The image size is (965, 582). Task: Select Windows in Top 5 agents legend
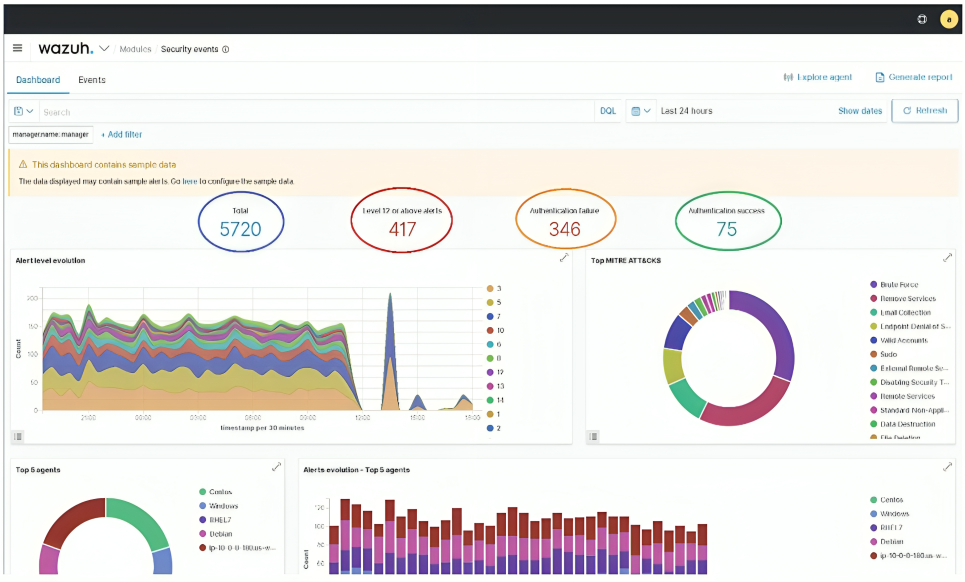click(x=218, y=506)
